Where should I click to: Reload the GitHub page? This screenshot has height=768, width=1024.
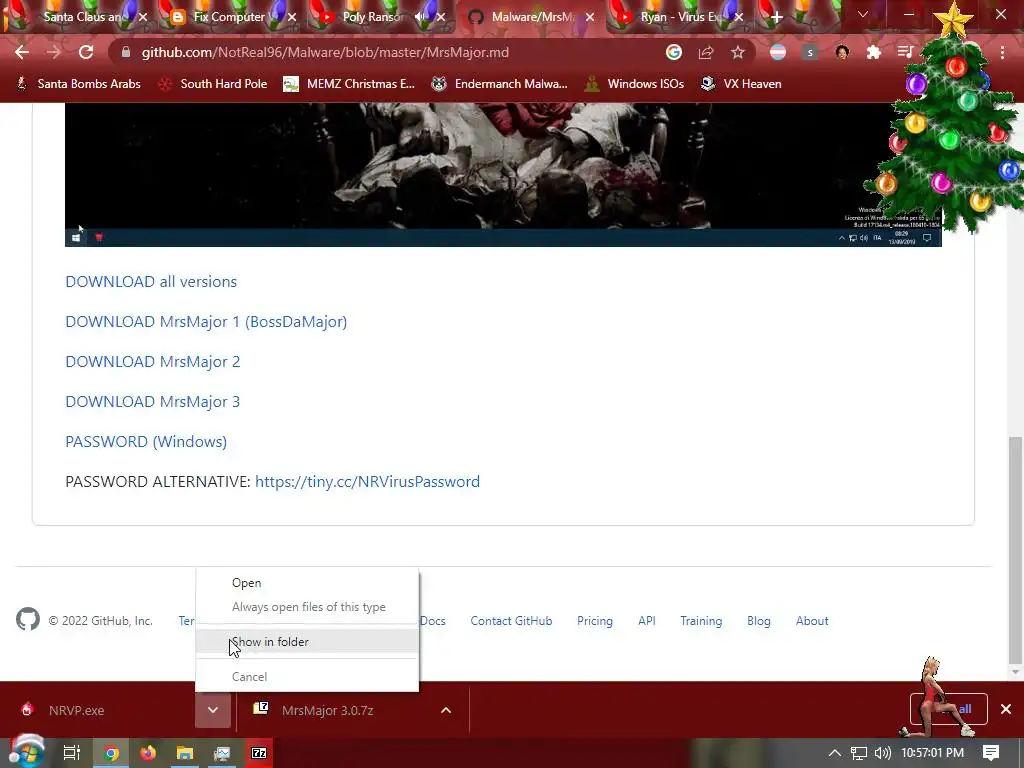click(86, 52)
